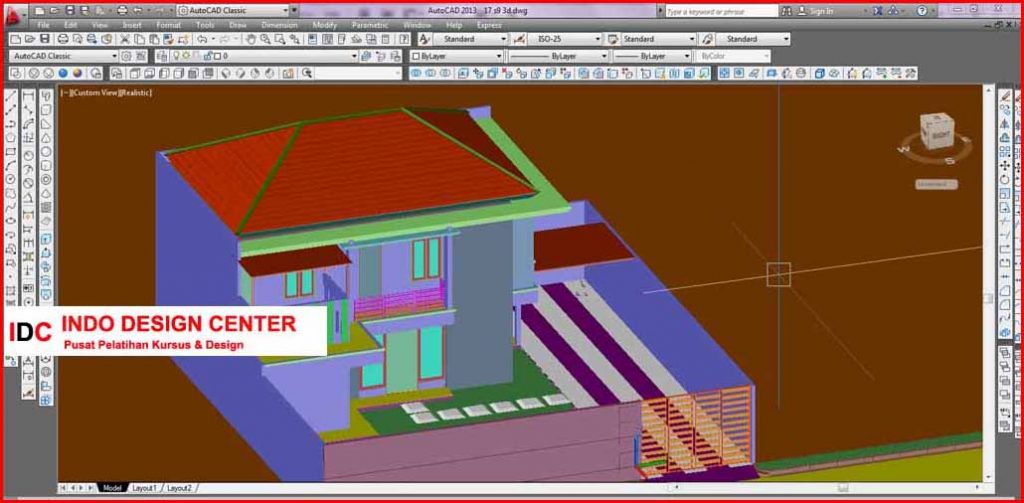Click the Help question mark toolbar icon
Screen dimensions: 1024x503
pyautogui.click(x=405, y=39)
